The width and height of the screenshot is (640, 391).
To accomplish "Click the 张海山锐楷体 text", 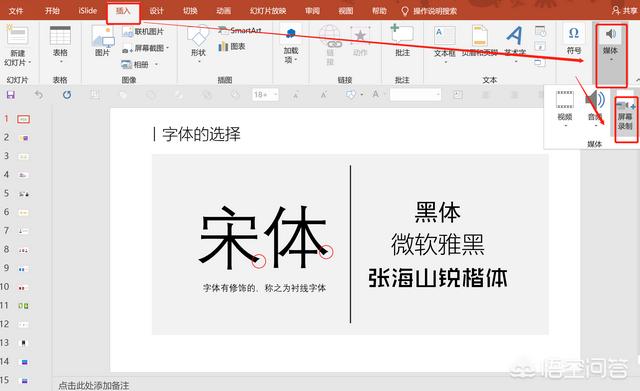I will [x=438, y=278].
